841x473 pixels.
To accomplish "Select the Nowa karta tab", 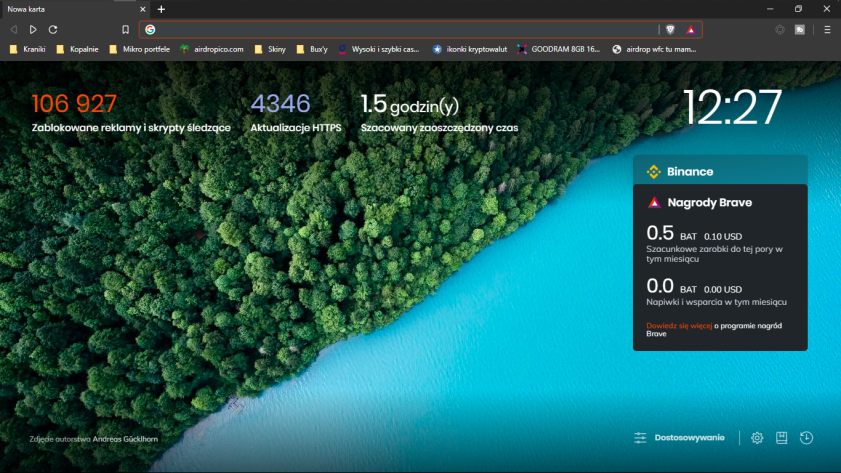I will (x=75, y=9).
